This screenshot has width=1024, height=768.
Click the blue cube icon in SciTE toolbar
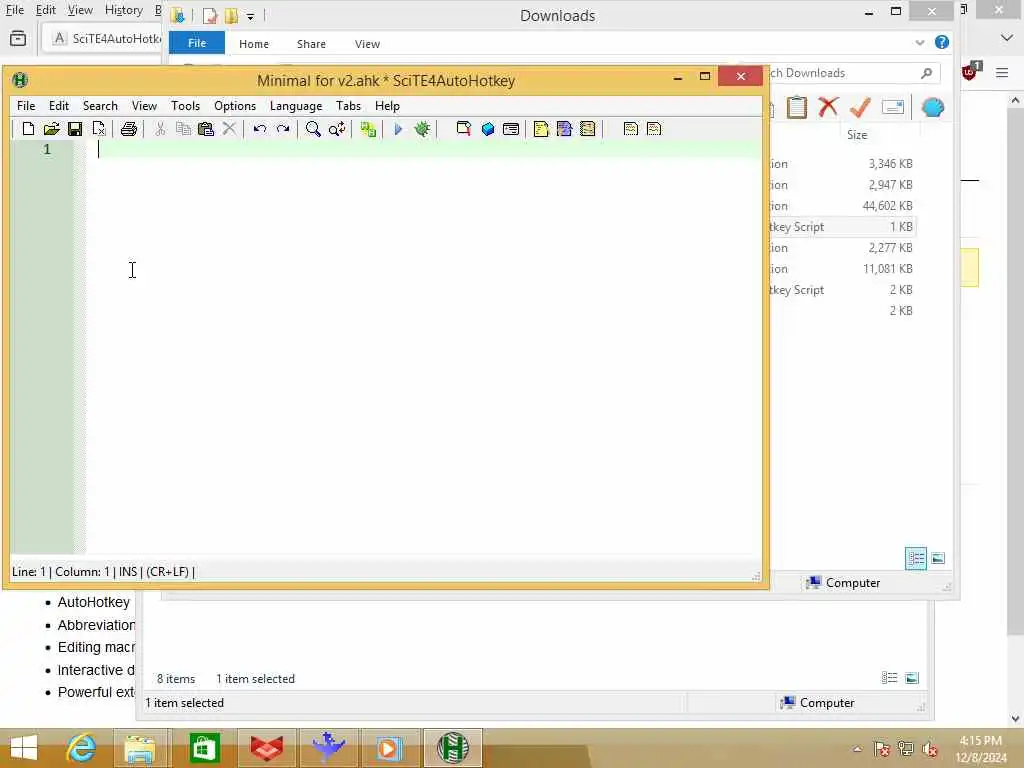click(x=488, y=129)
